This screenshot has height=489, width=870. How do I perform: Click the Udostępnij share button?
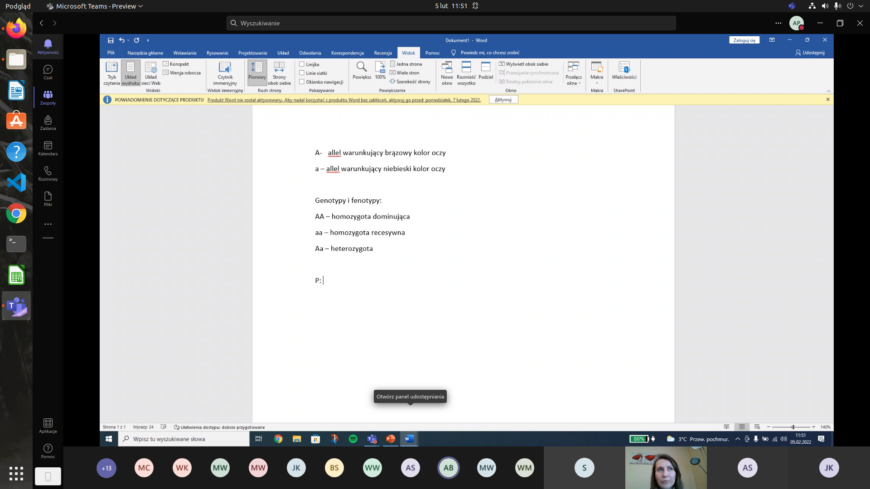click(x=810, y=53)
